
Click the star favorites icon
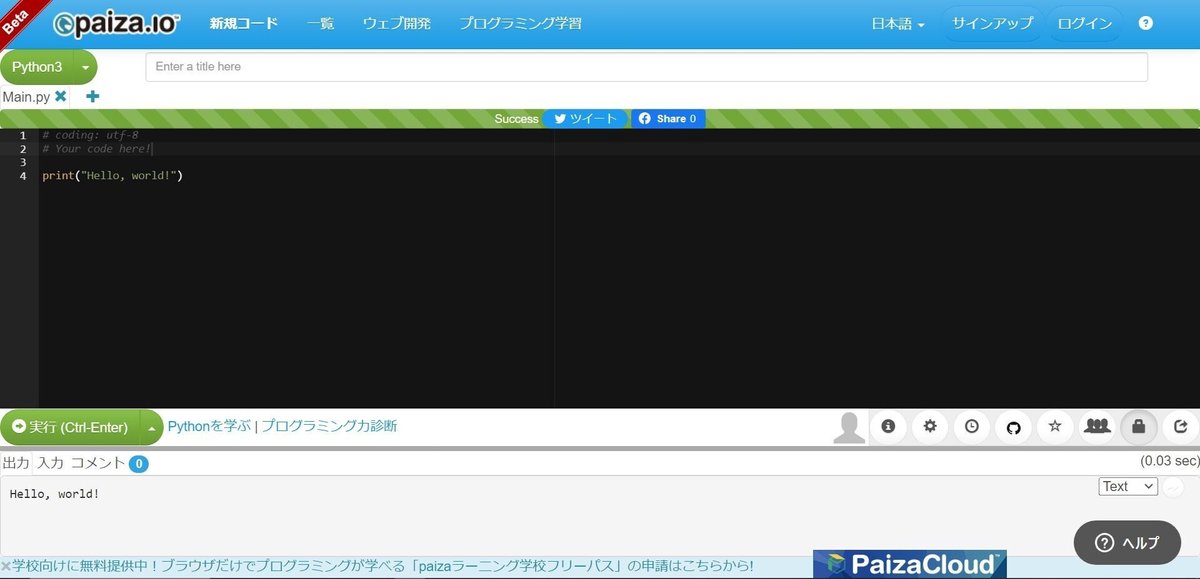(1055, 426)
